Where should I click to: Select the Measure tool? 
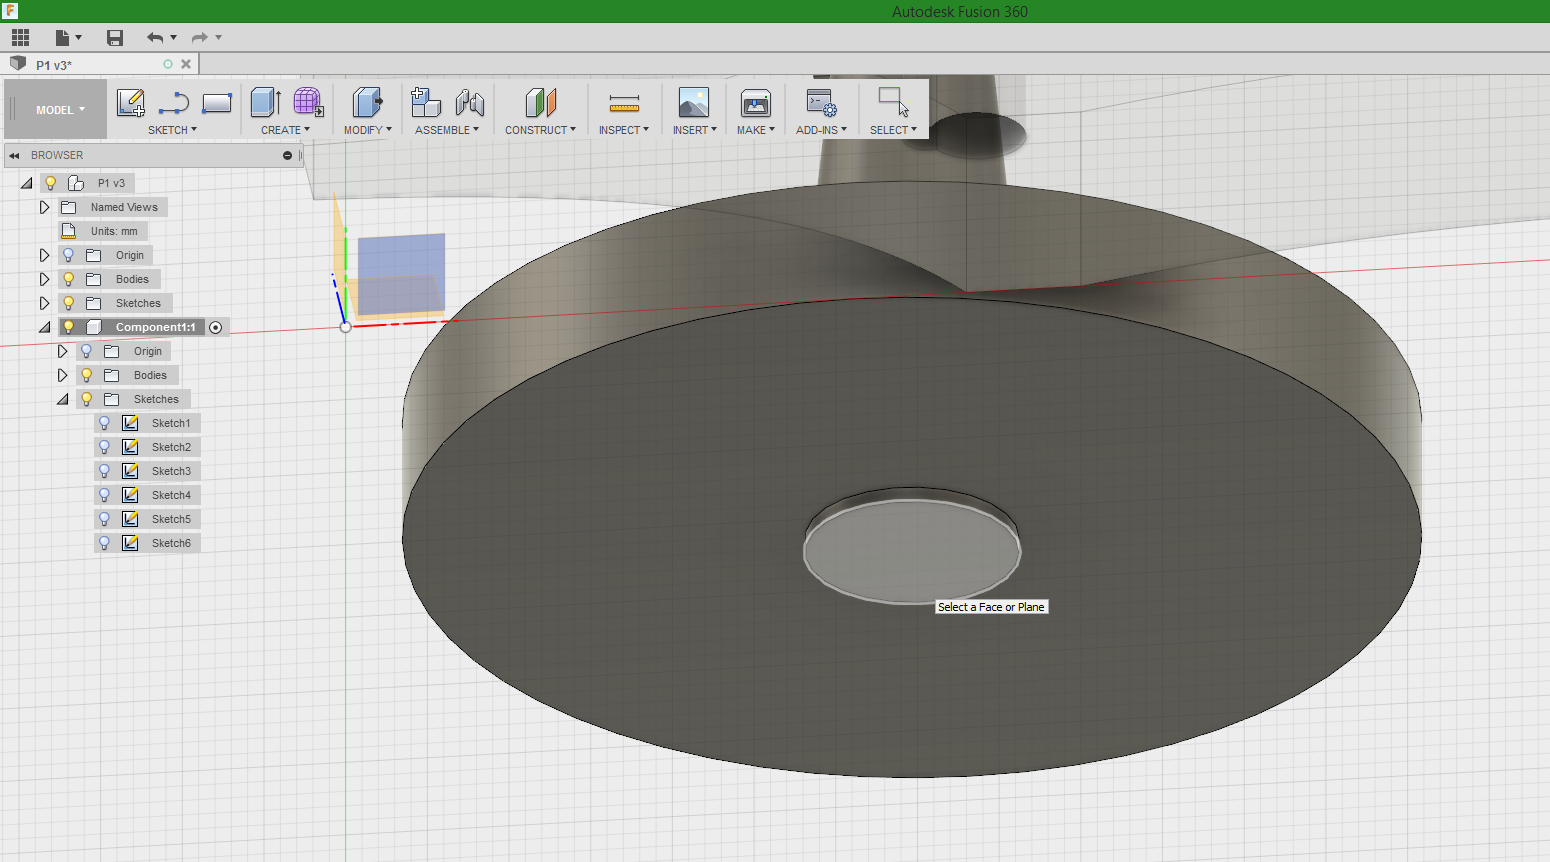pyautogui.click(x=624, y=103)
